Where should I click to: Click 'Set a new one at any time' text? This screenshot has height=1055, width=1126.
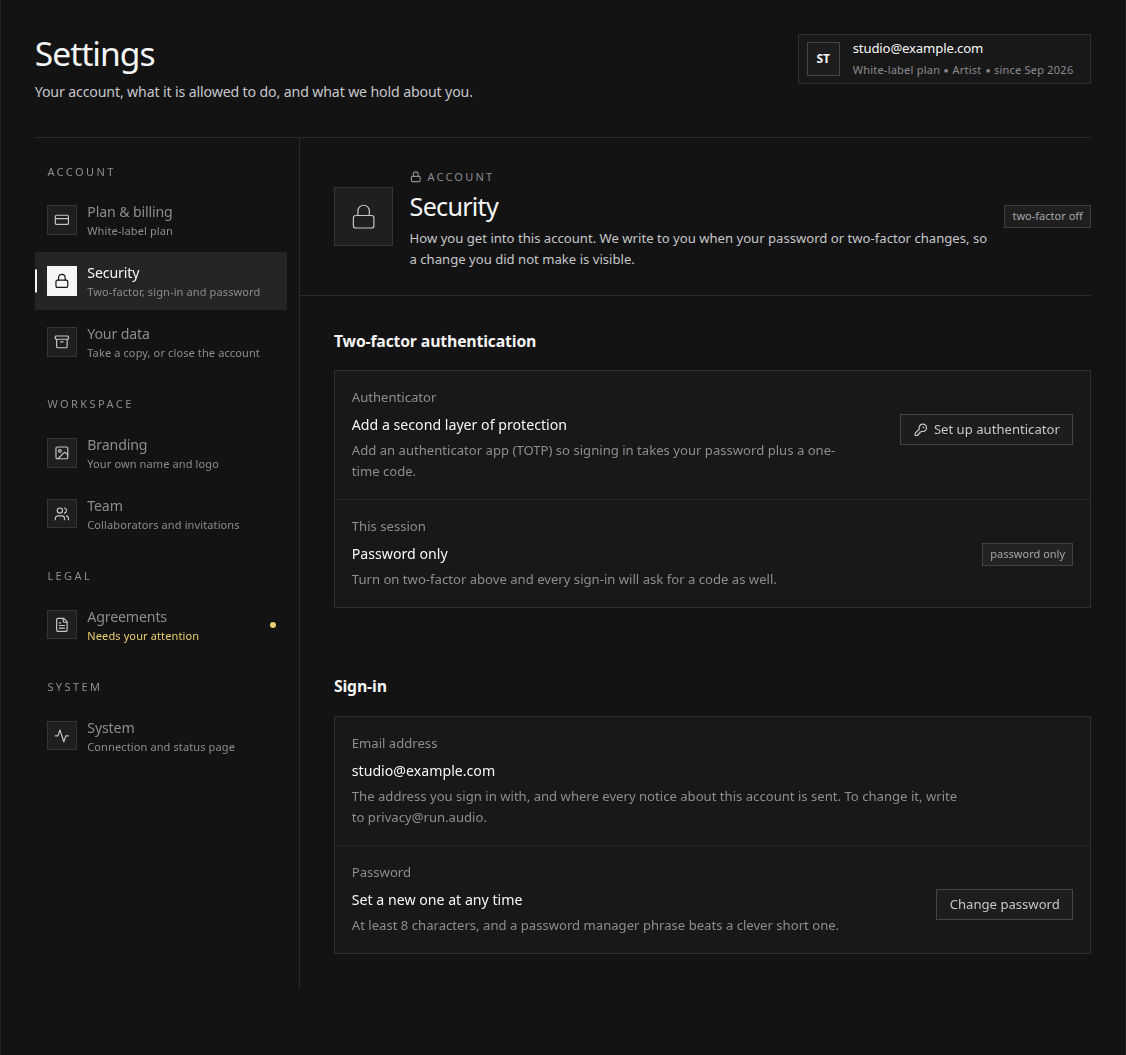tap(437, 900)
